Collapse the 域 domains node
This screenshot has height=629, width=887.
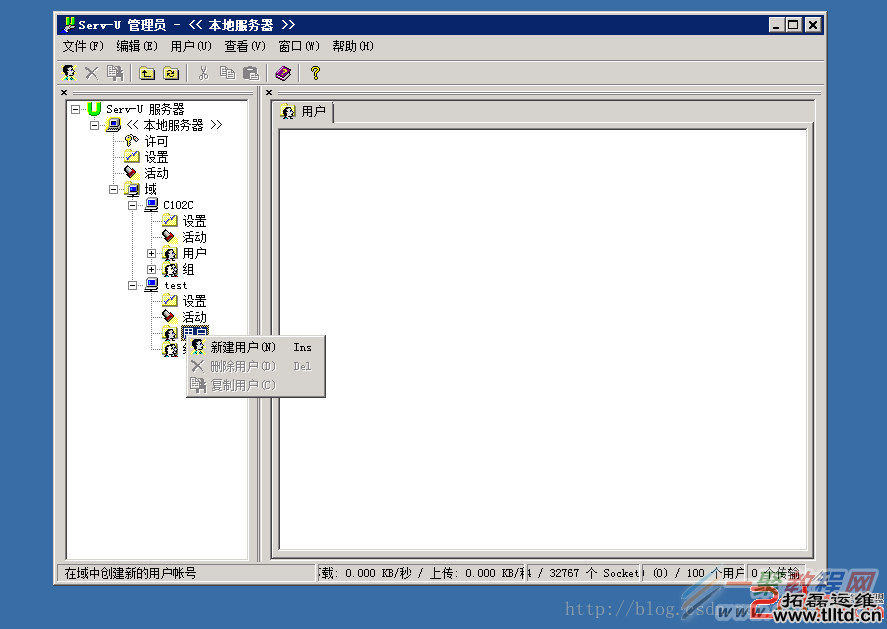(114, 189)
